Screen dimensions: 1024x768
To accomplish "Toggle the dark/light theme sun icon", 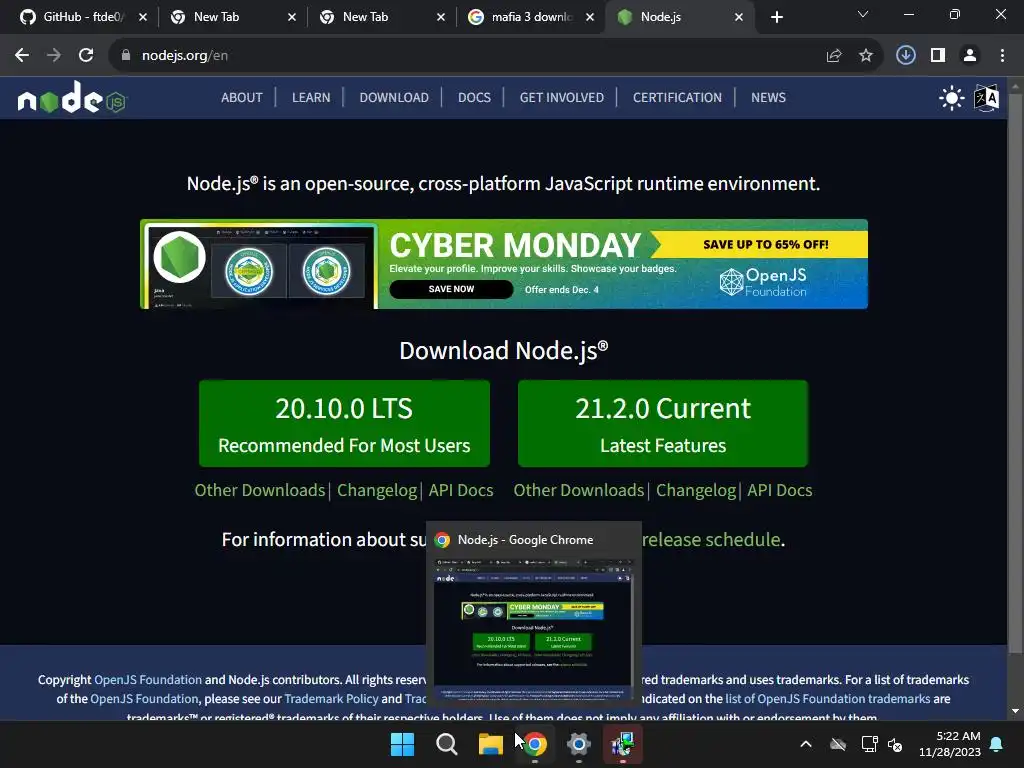I will click(x=951, y=98).
